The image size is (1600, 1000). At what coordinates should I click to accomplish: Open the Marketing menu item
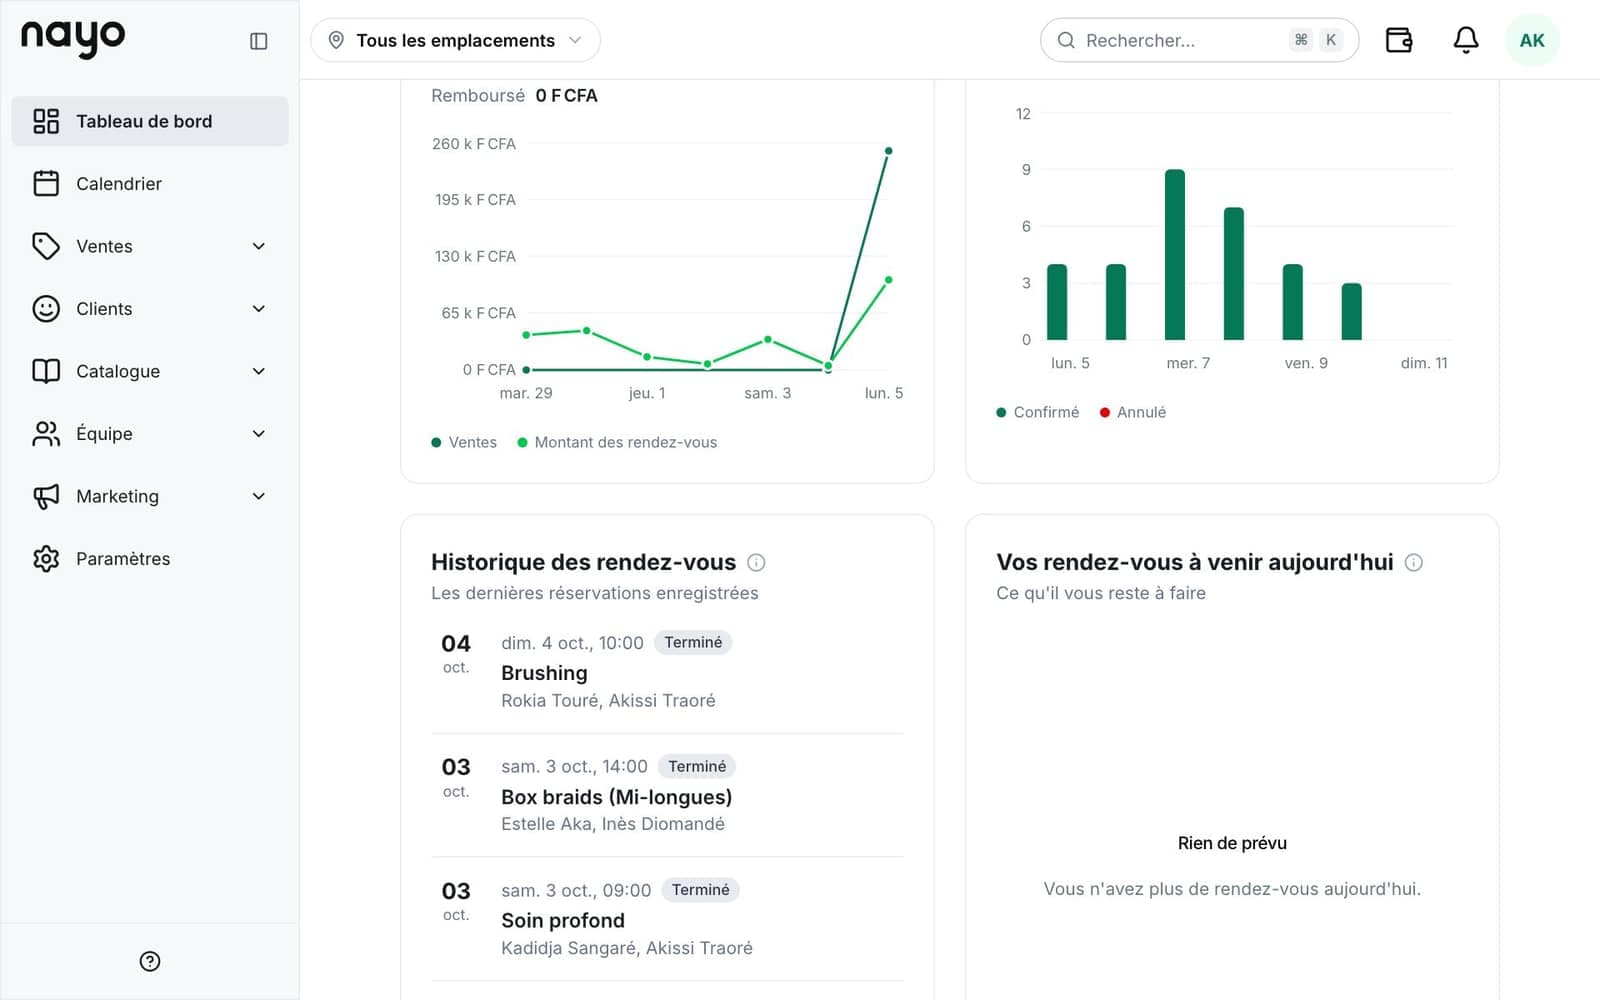click(150, 496)
